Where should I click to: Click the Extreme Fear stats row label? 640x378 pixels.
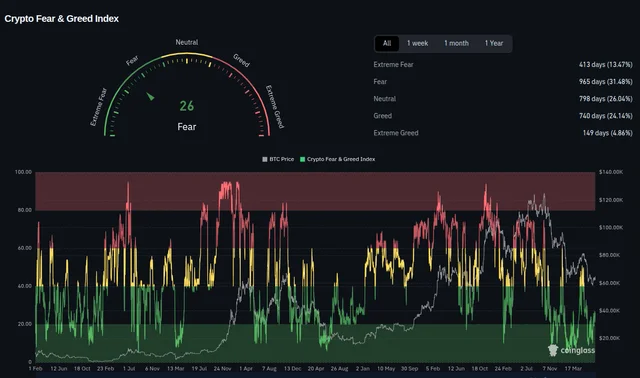click(x=393, y=64)
